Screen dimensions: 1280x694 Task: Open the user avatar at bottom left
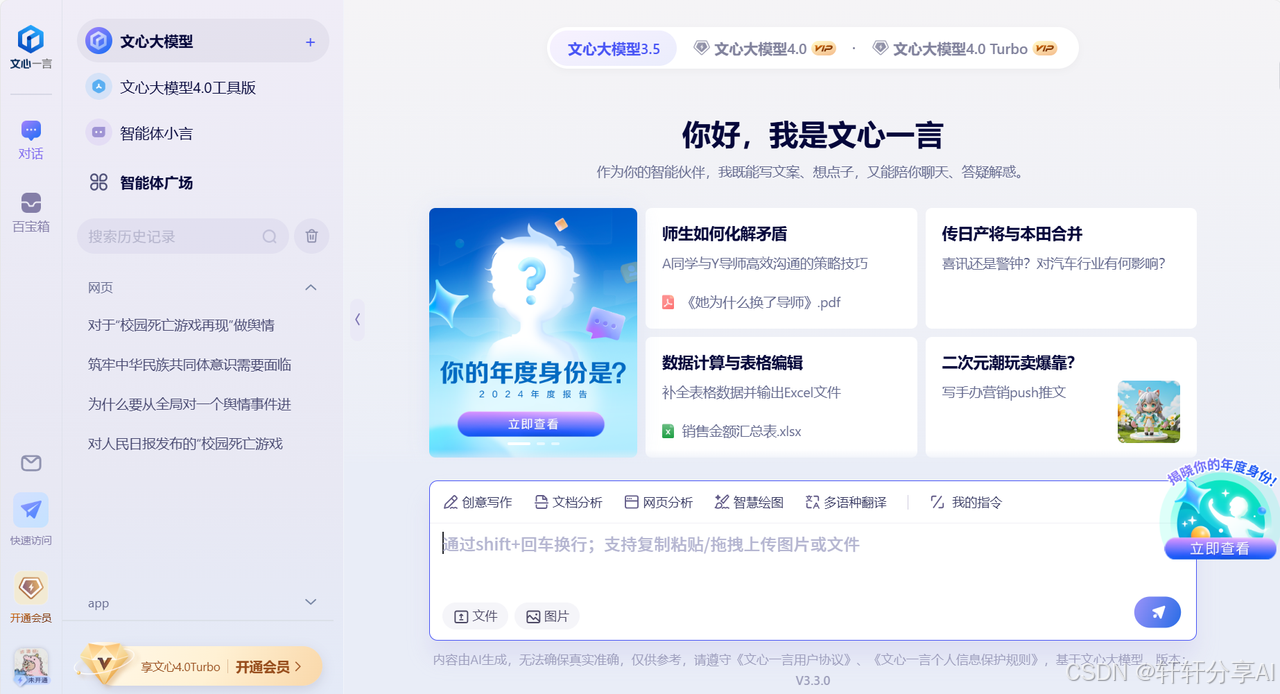click(x=31, y=664)
